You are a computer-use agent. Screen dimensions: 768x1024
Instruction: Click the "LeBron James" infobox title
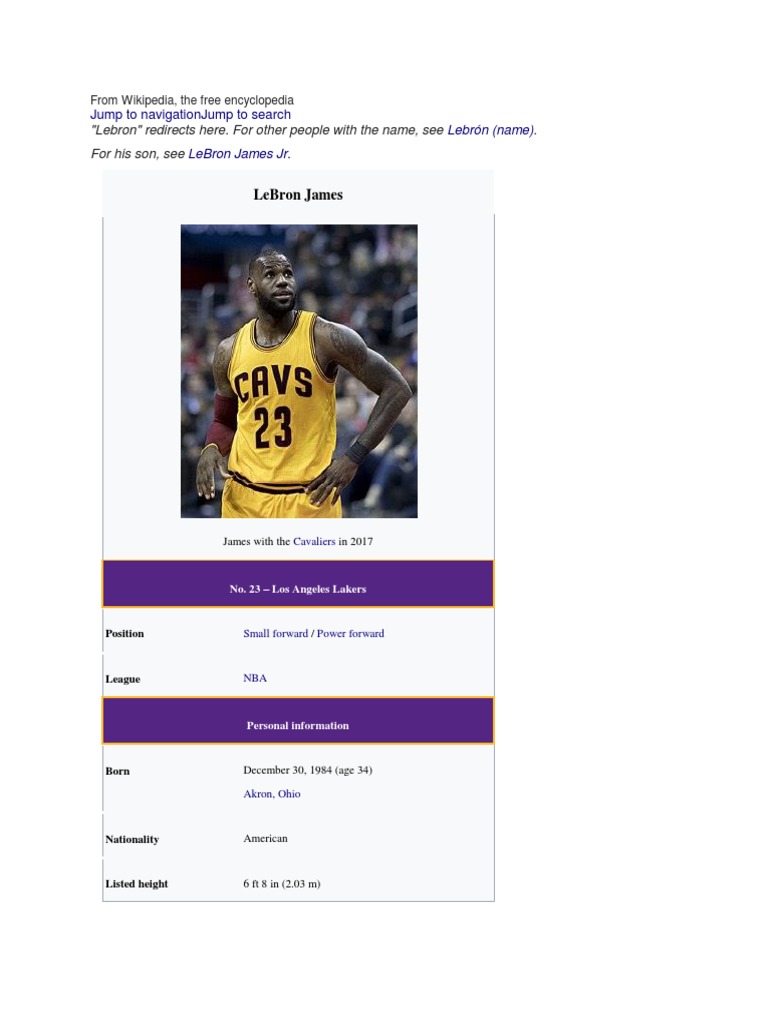click(x=298, y=195)
